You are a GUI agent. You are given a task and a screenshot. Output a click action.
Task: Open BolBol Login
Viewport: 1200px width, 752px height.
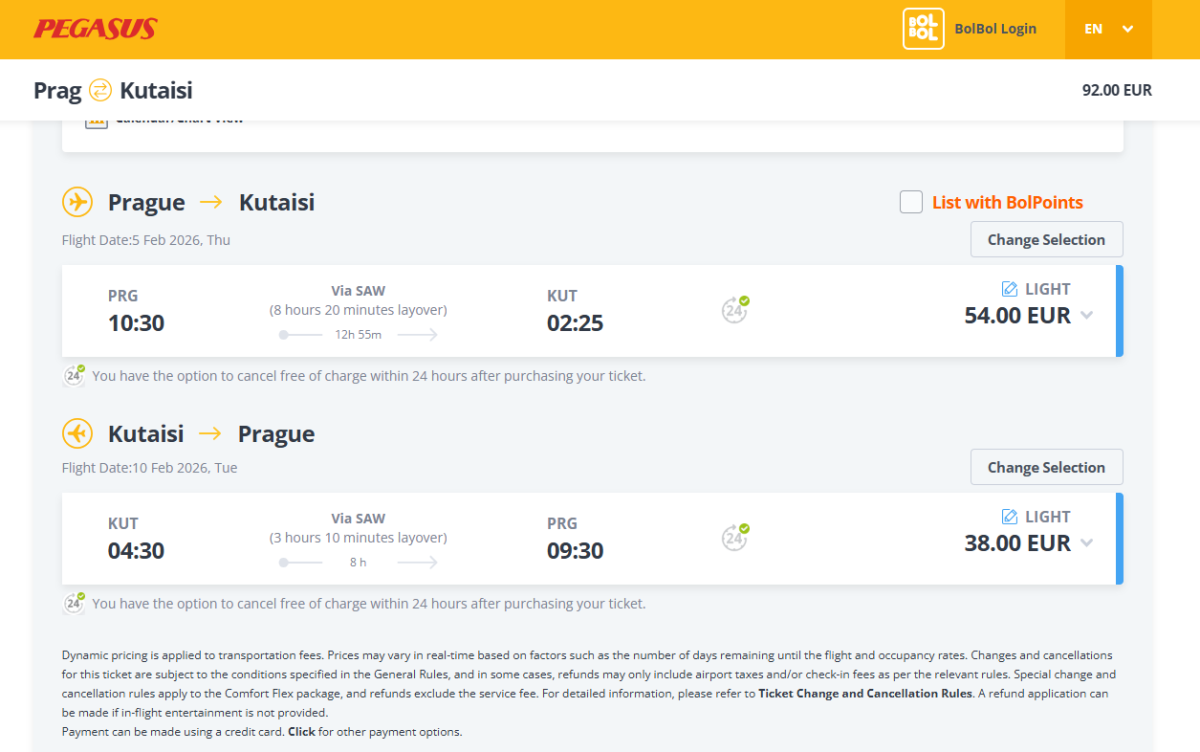click(995, 29)
